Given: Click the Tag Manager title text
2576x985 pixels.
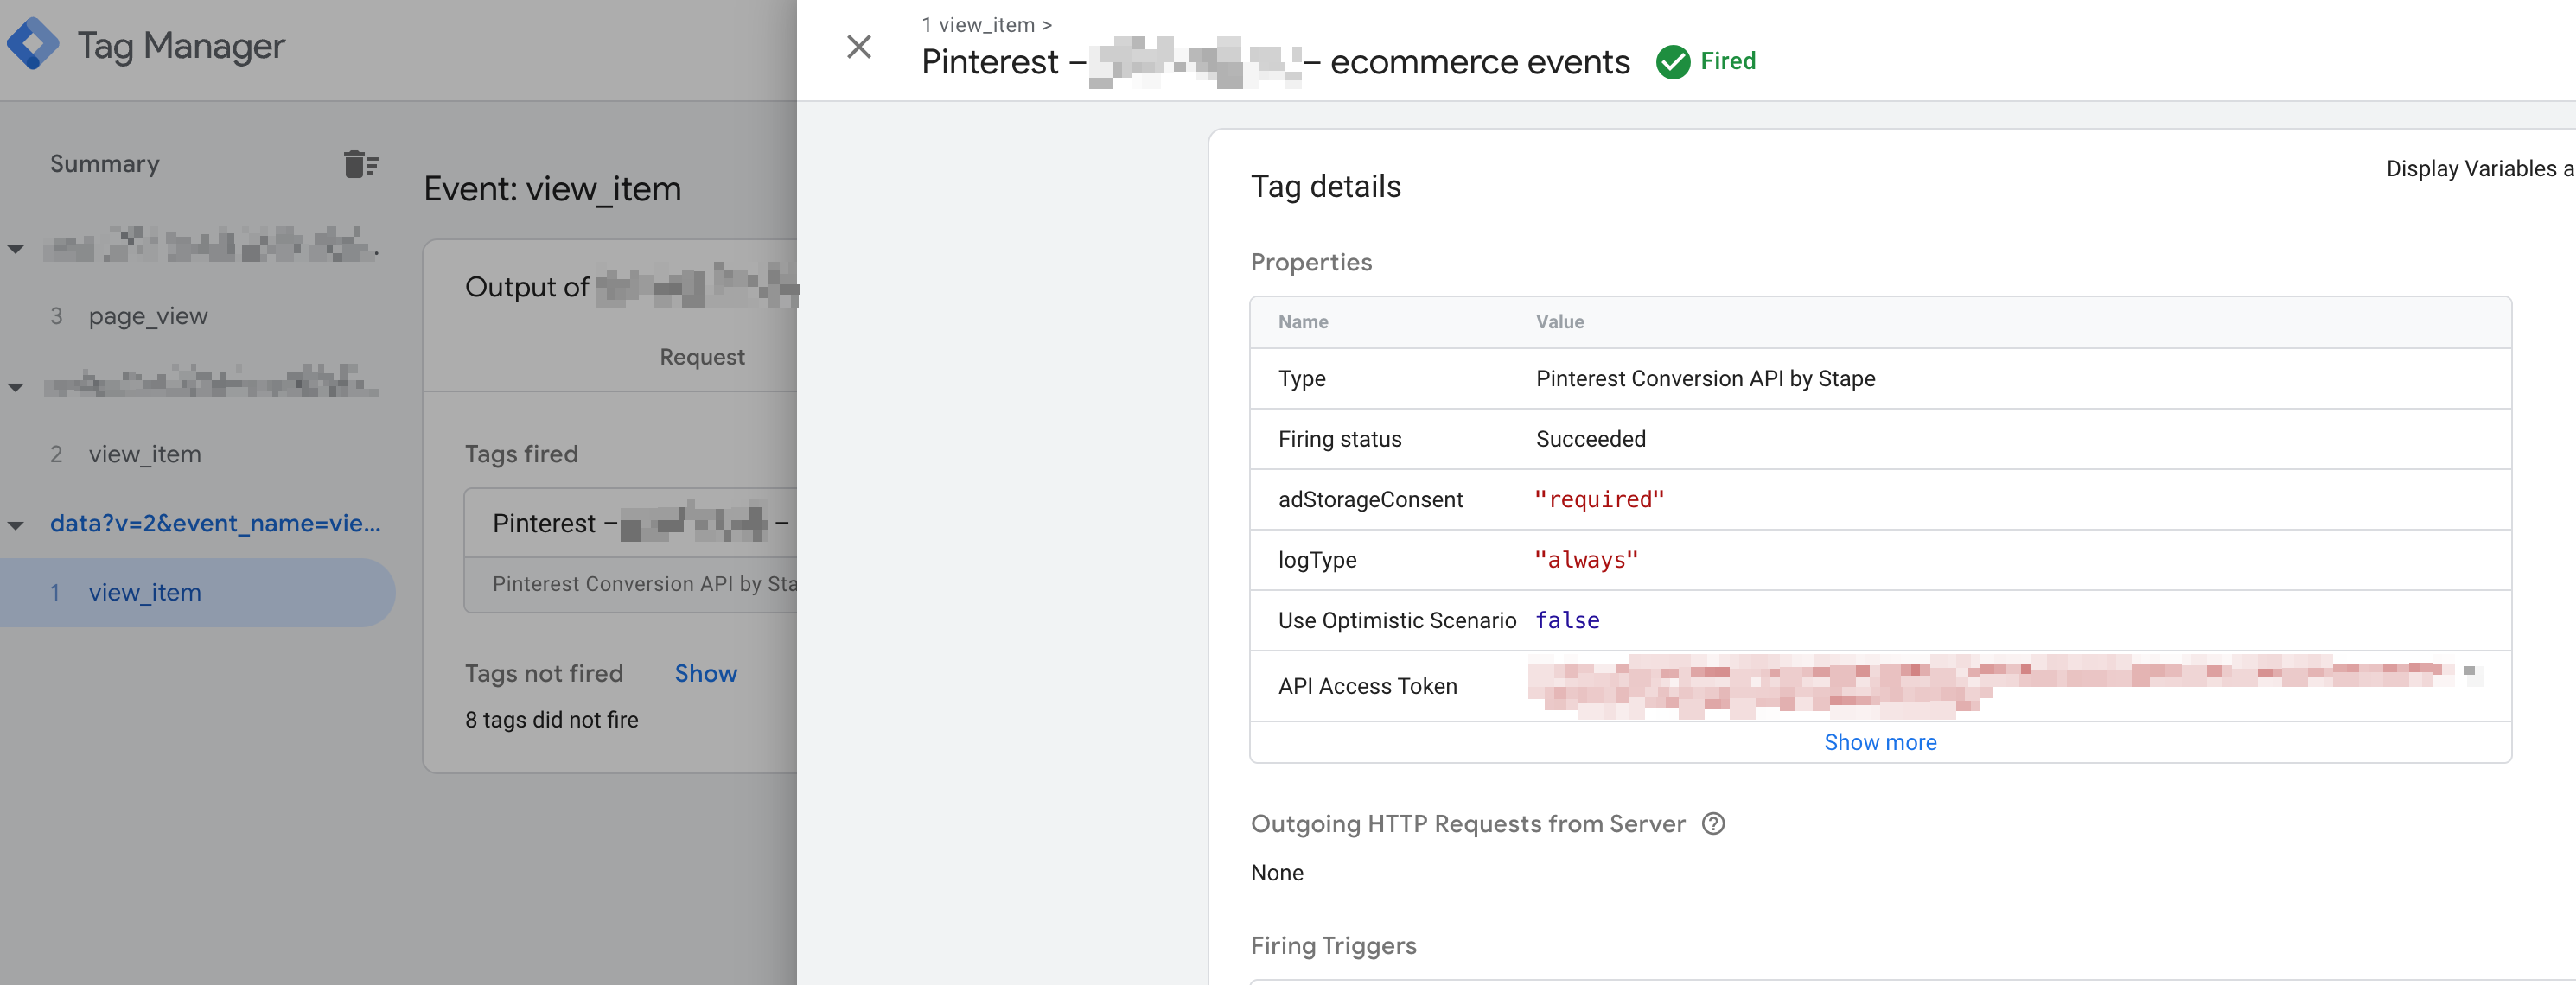Looking at the screenshot, I should coord(181,46).
